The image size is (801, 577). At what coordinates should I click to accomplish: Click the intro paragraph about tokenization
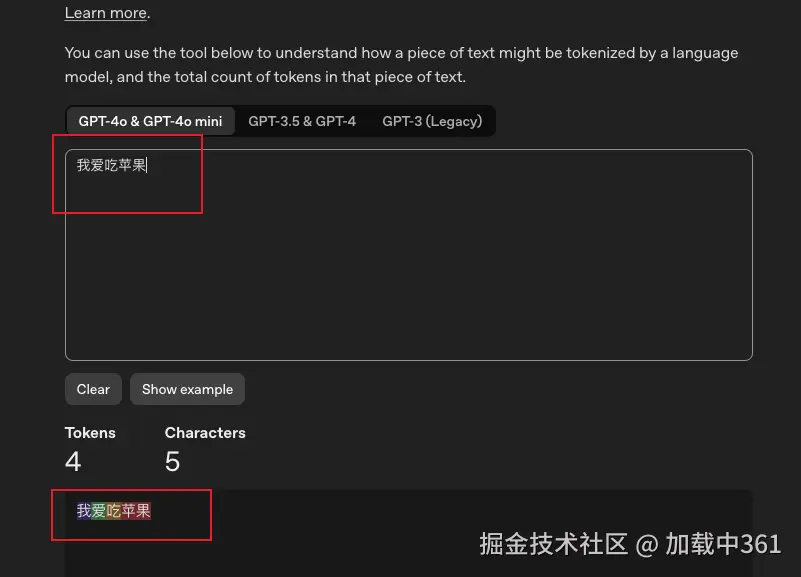point(400,64)
